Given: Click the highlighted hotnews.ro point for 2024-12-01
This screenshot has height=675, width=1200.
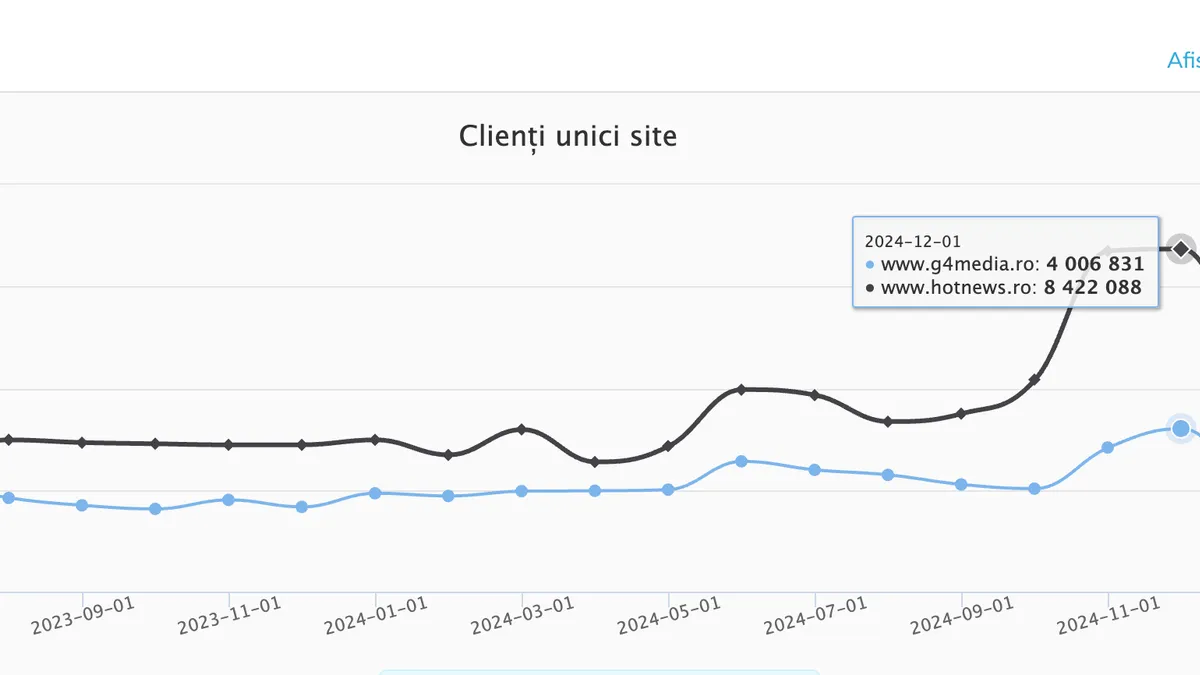Looking at the screenshot, I should click(1181, 248).
